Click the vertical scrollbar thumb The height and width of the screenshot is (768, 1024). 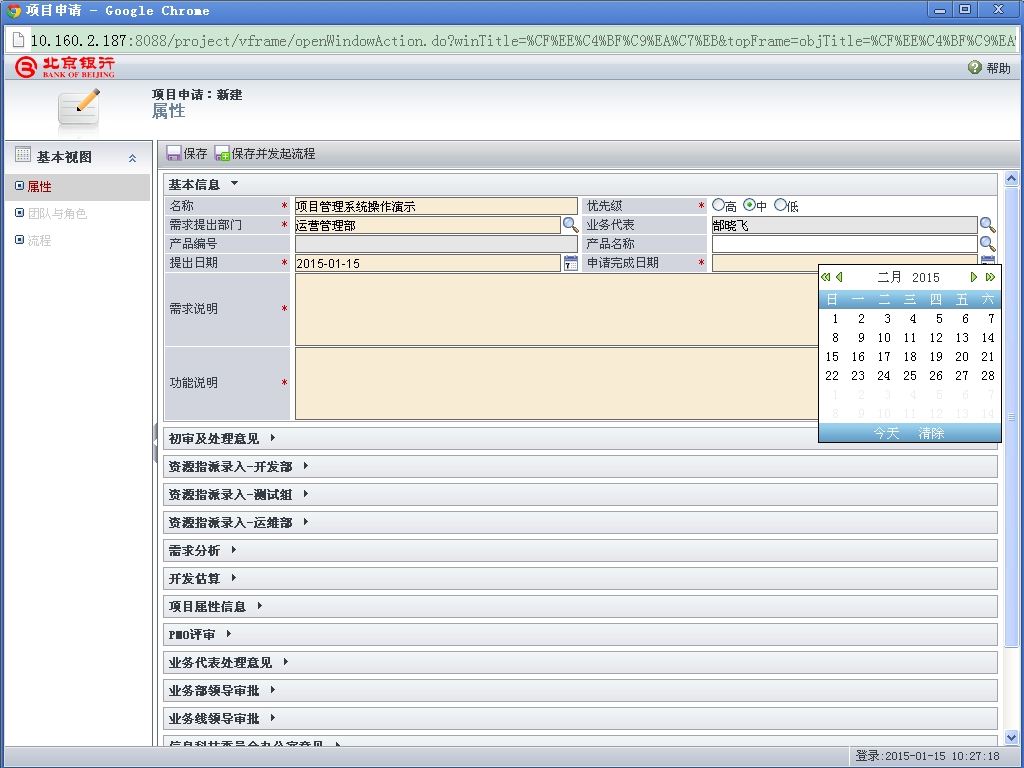click(x=1011, y=416)
